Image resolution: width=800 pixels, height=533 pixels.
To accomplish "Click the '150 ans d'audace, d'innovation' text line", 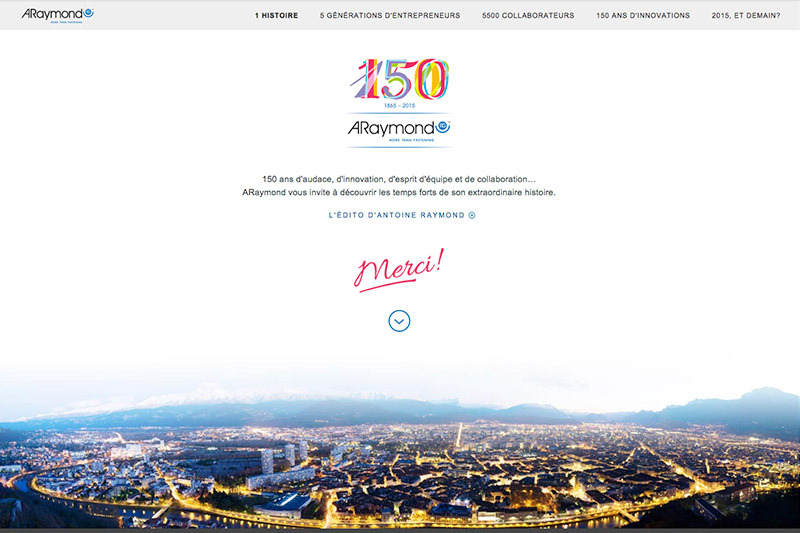I will pos(399,179).
